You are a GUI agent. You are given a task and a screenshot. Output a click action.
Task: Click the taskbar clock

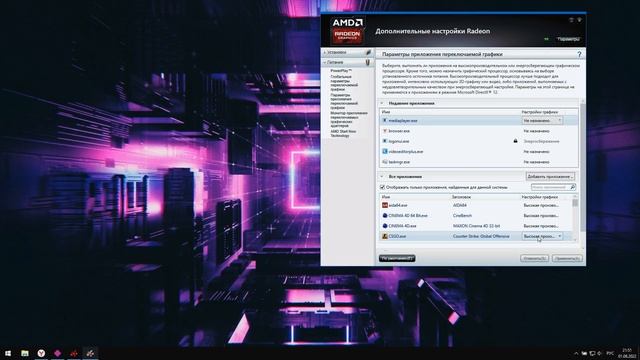627,353
